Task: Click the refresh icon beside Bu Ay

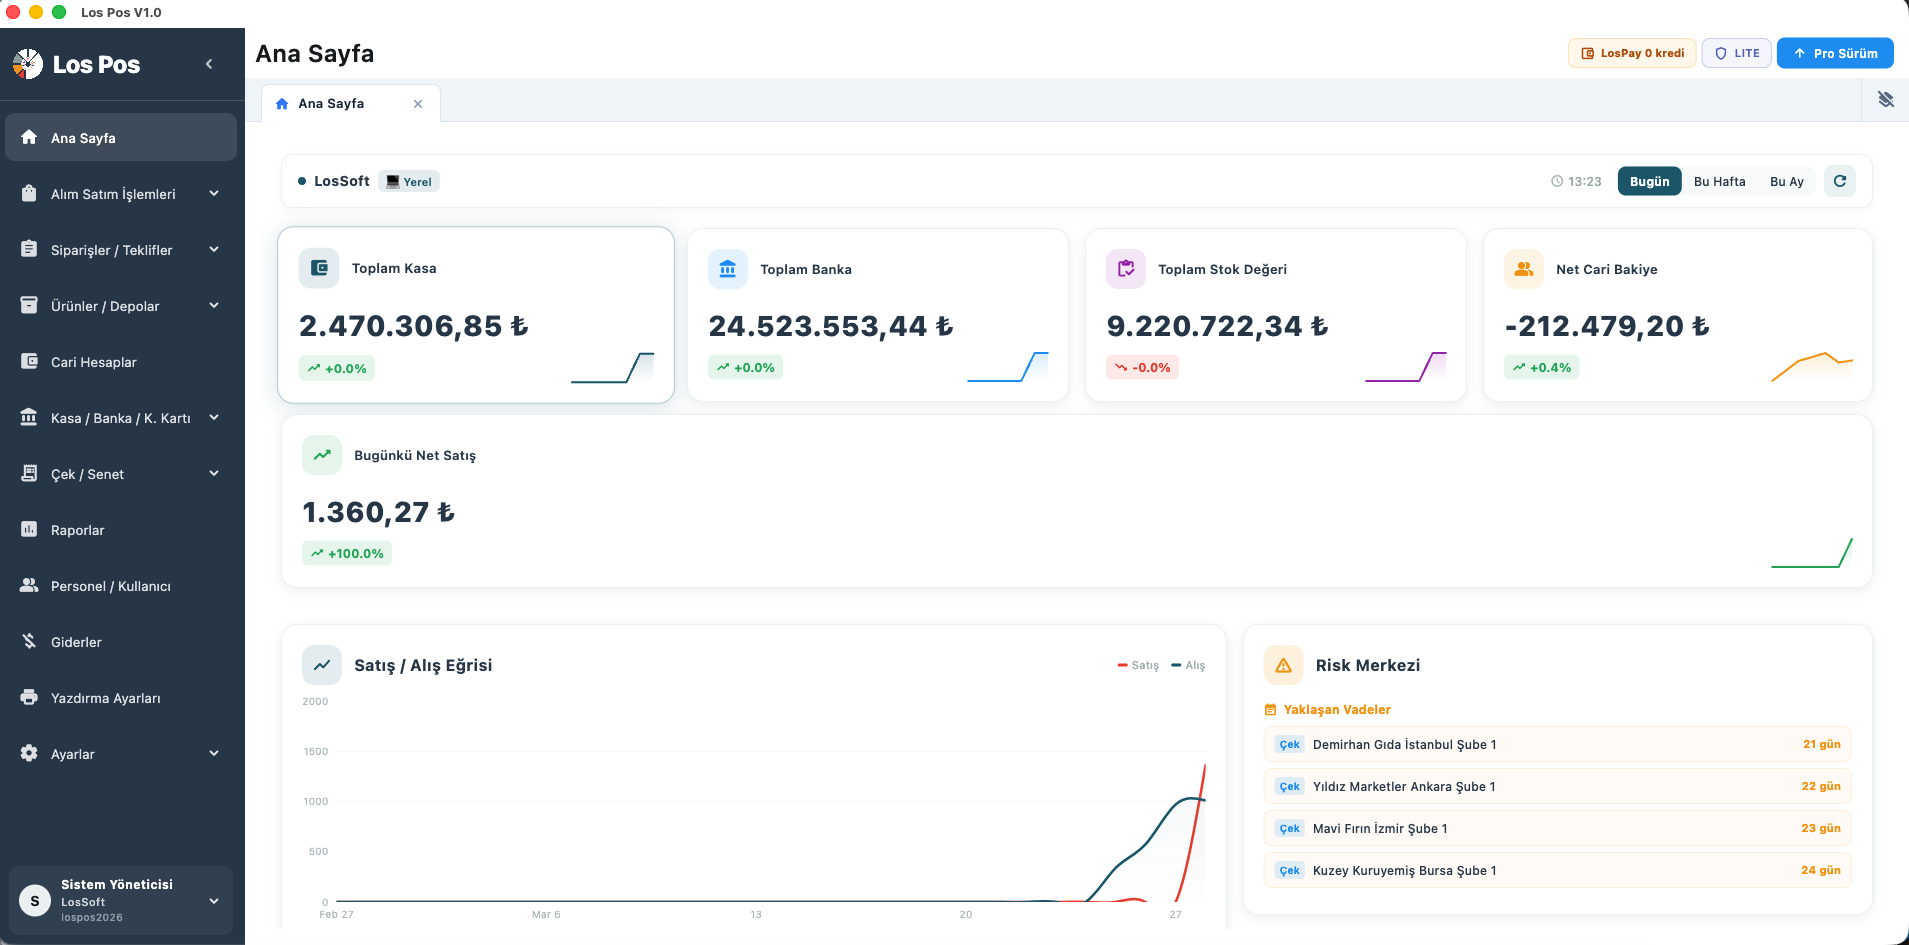Action: click(x=1839, y=181)
